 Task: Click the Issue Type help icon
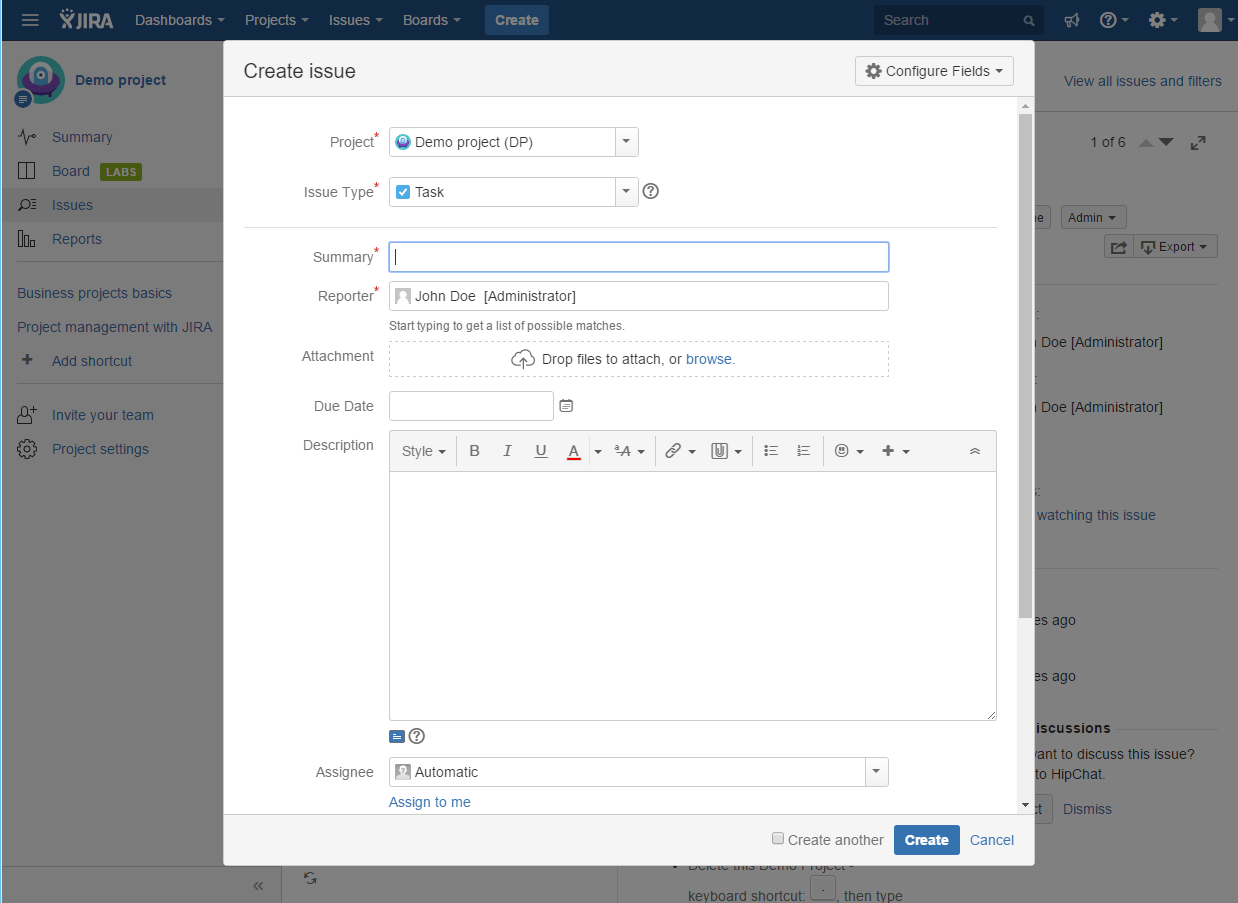(x=651, y=192)
